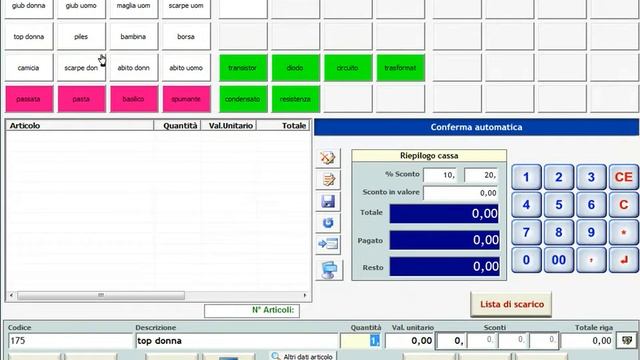Click the article list left scroll arrow
640x360 pixels.
click(x=11, y=295)
